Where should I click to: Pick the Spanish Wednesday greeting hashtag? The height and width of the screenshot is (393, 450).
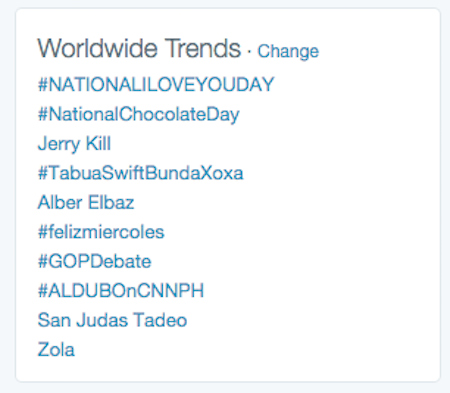click(x=101, y=232)
